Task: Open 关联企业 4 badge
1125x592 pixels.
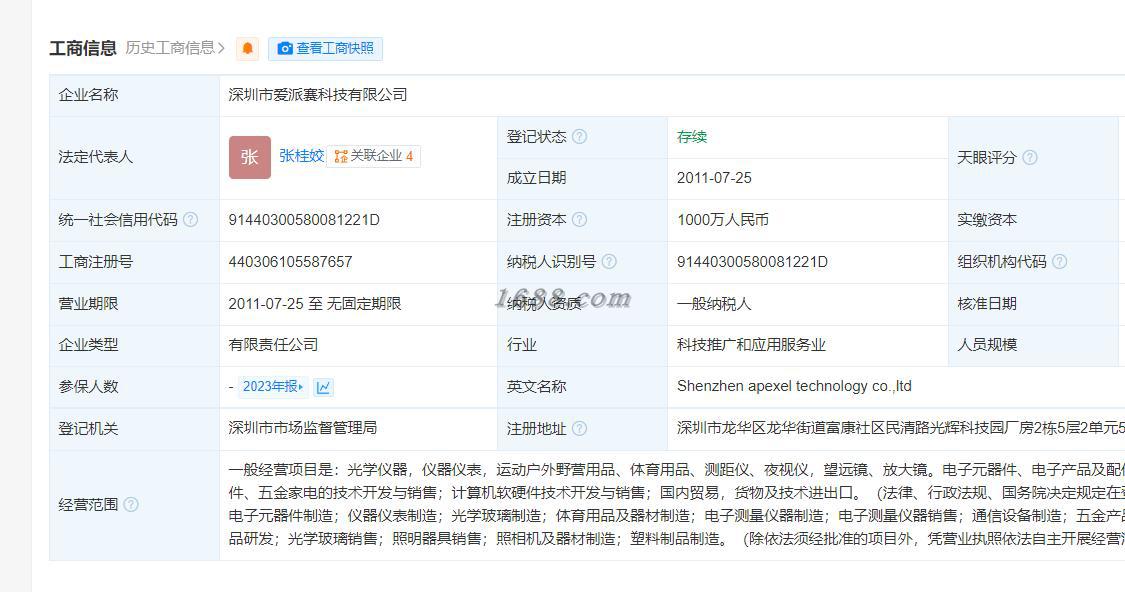Action: [374, 156]
